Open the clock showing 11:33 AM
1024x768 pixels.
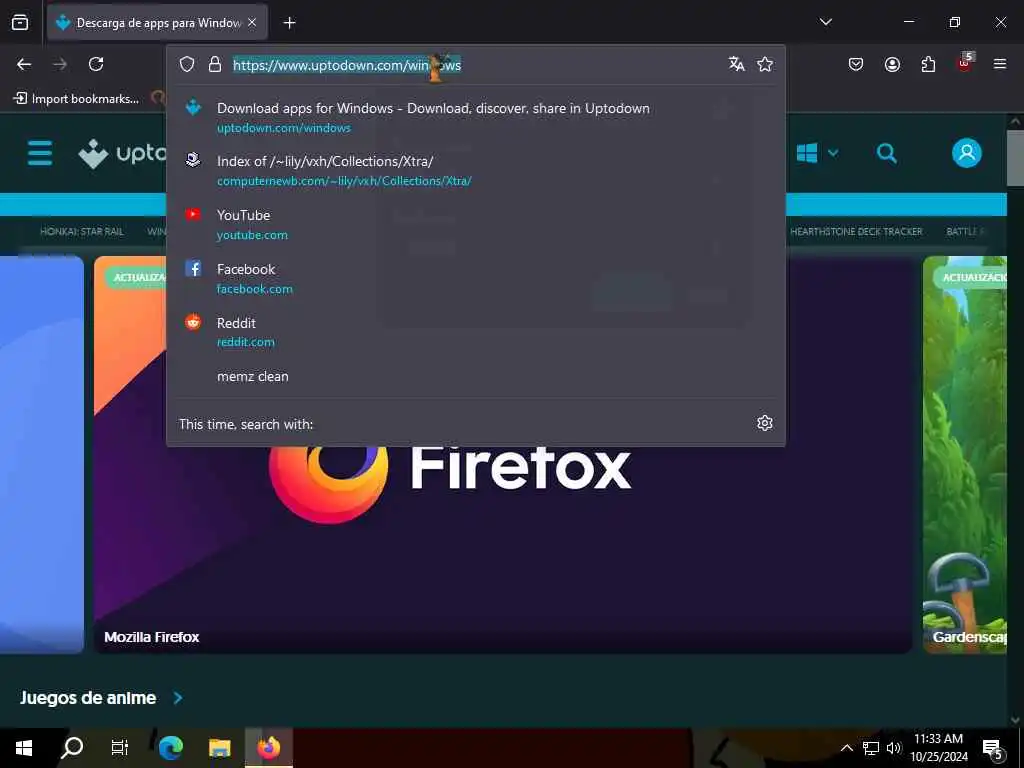click(938, 748)
